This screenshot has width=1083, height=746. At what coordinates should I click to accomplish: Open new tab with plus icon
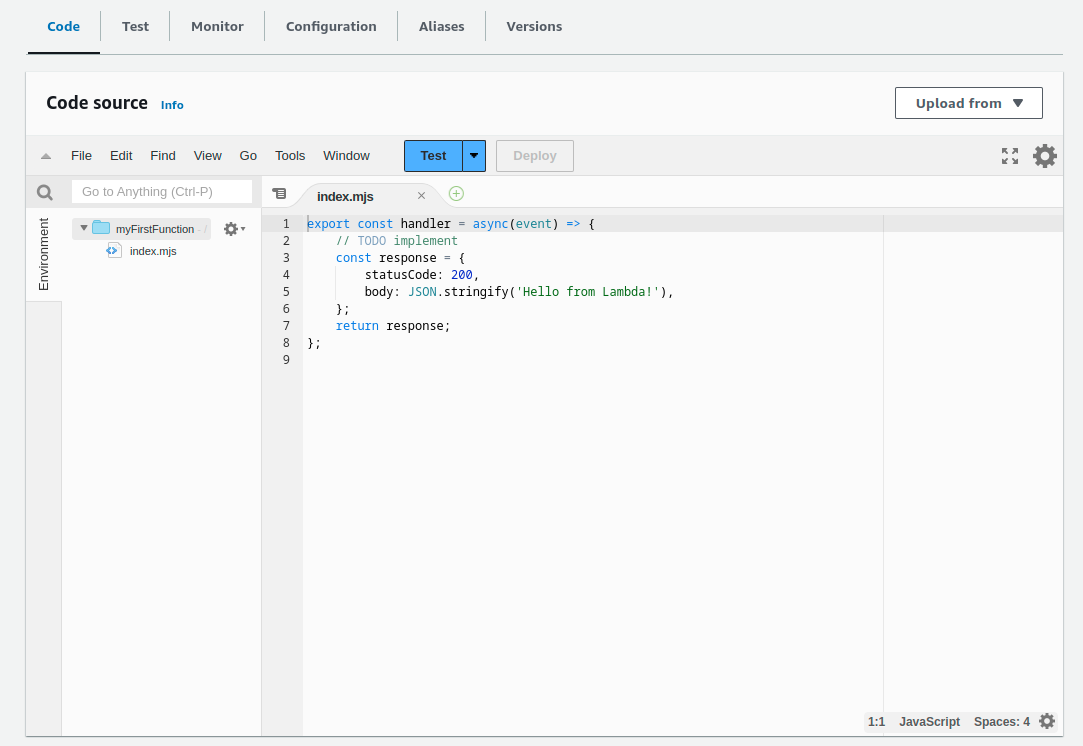point(456,194)
